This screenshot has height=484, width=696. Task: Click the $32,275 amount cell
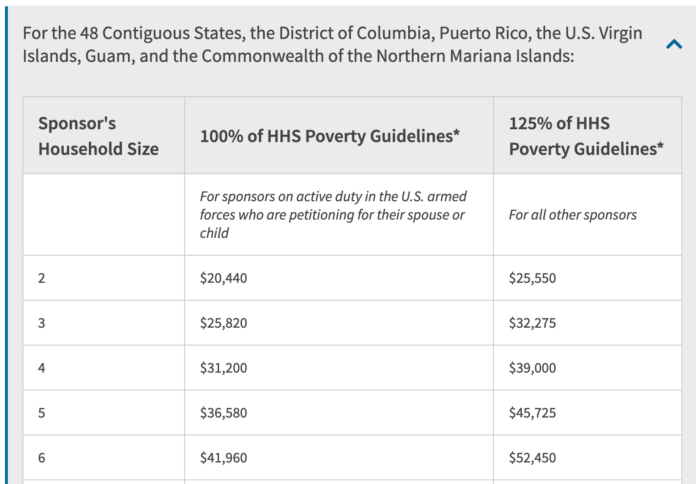(x=533, y=323)
